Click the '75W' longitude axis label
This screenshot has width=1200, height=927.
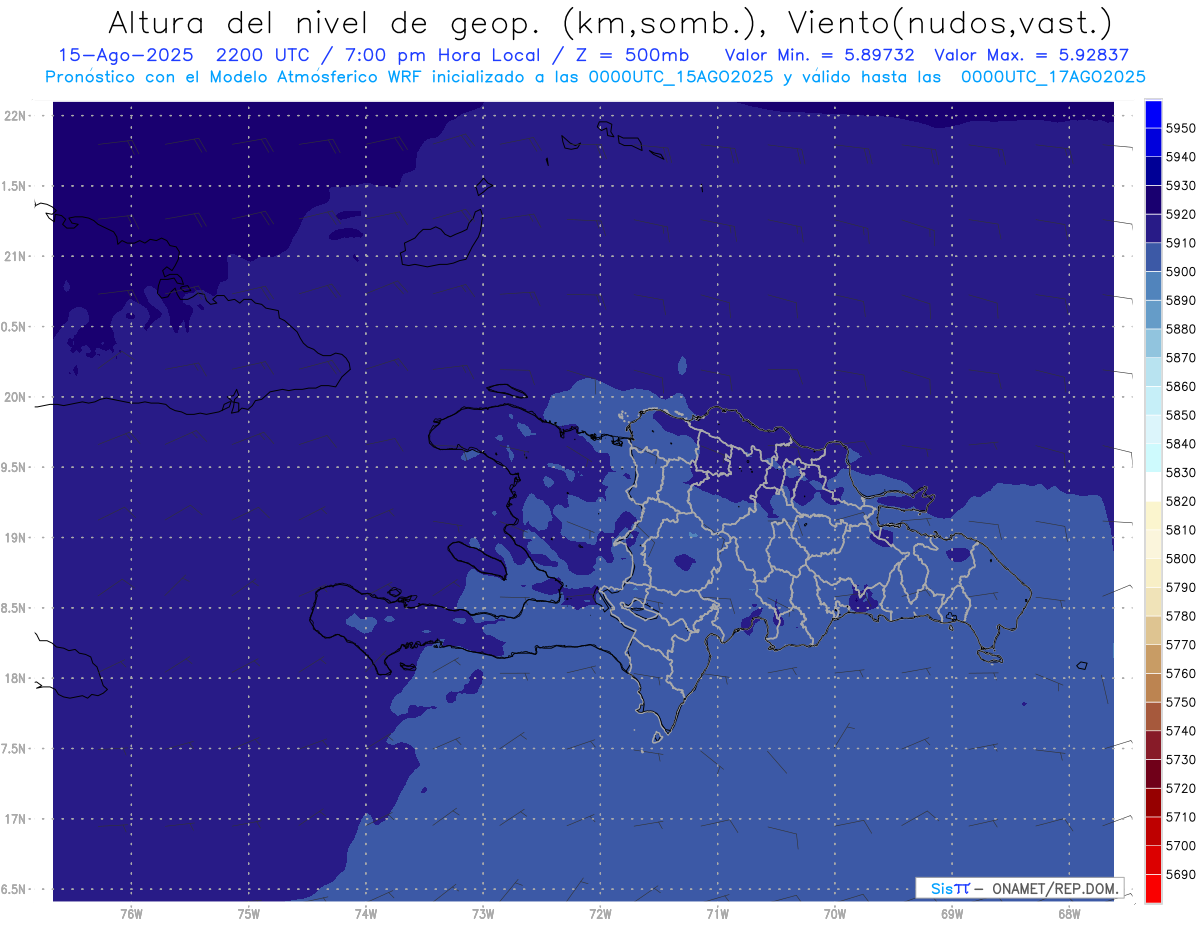249,913
